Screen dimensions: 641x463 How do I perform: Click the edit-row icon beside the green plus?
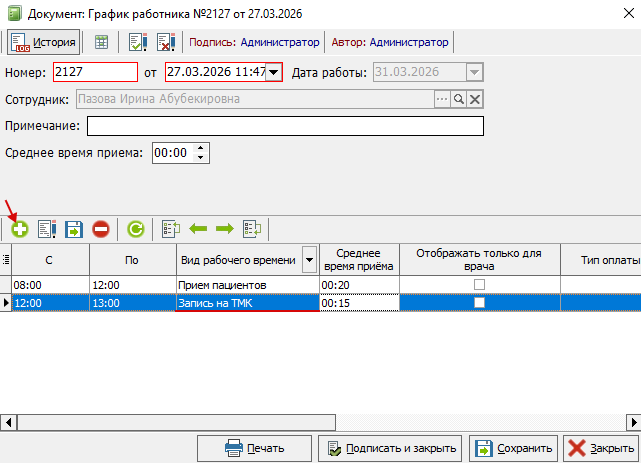click(47, 229)
